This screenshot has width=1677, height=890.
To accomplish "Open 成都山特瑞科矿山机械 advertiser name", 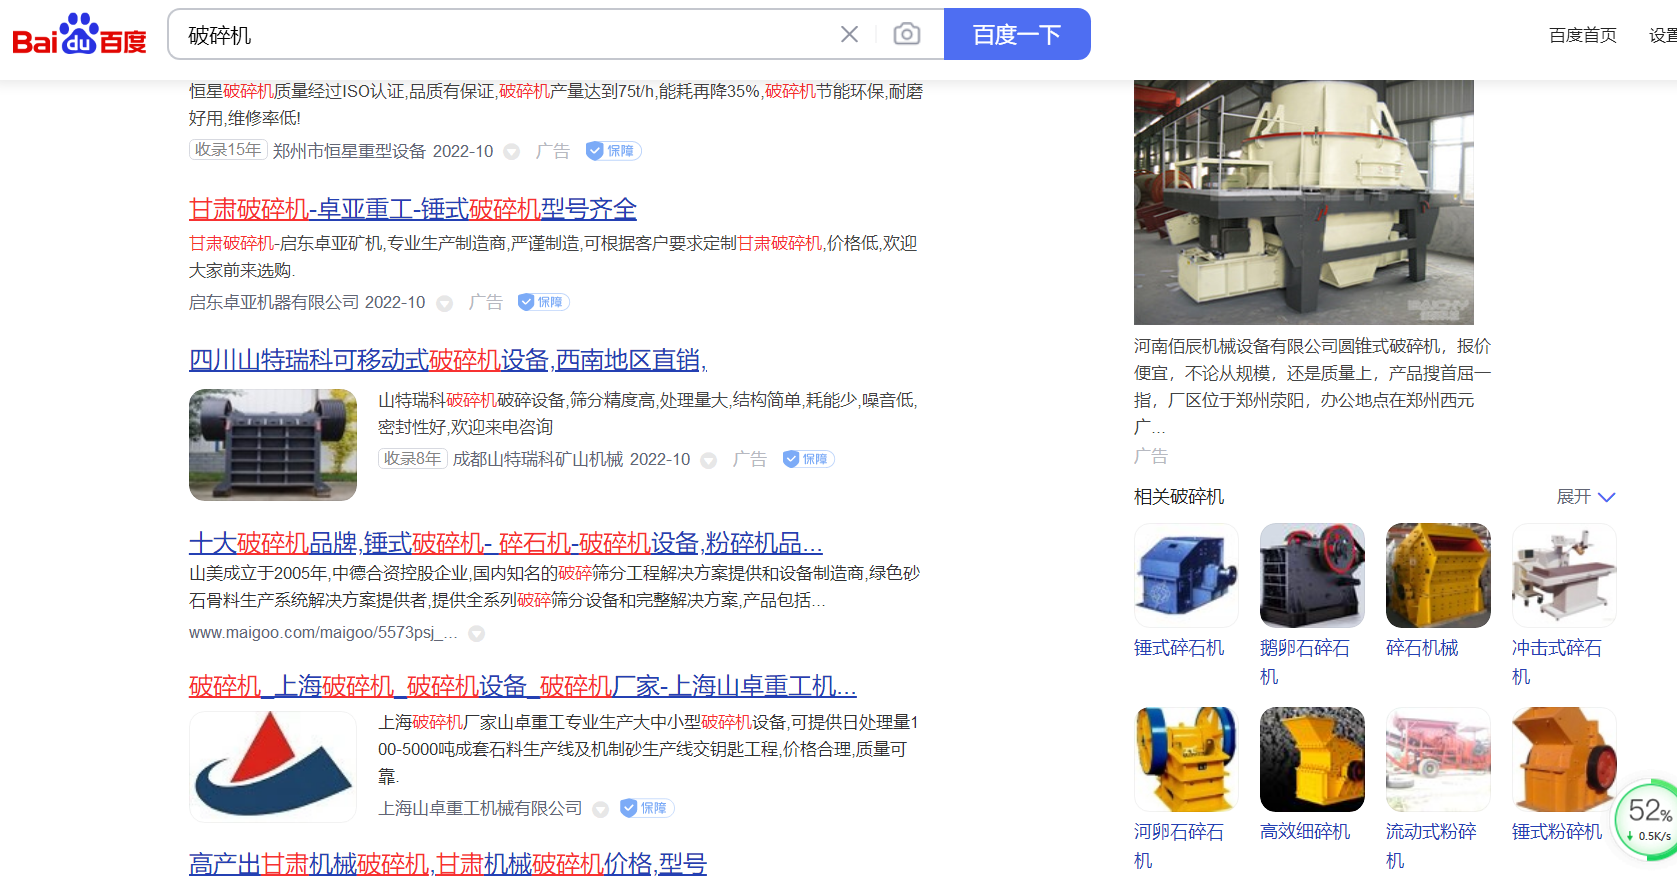I will [538, 459].
